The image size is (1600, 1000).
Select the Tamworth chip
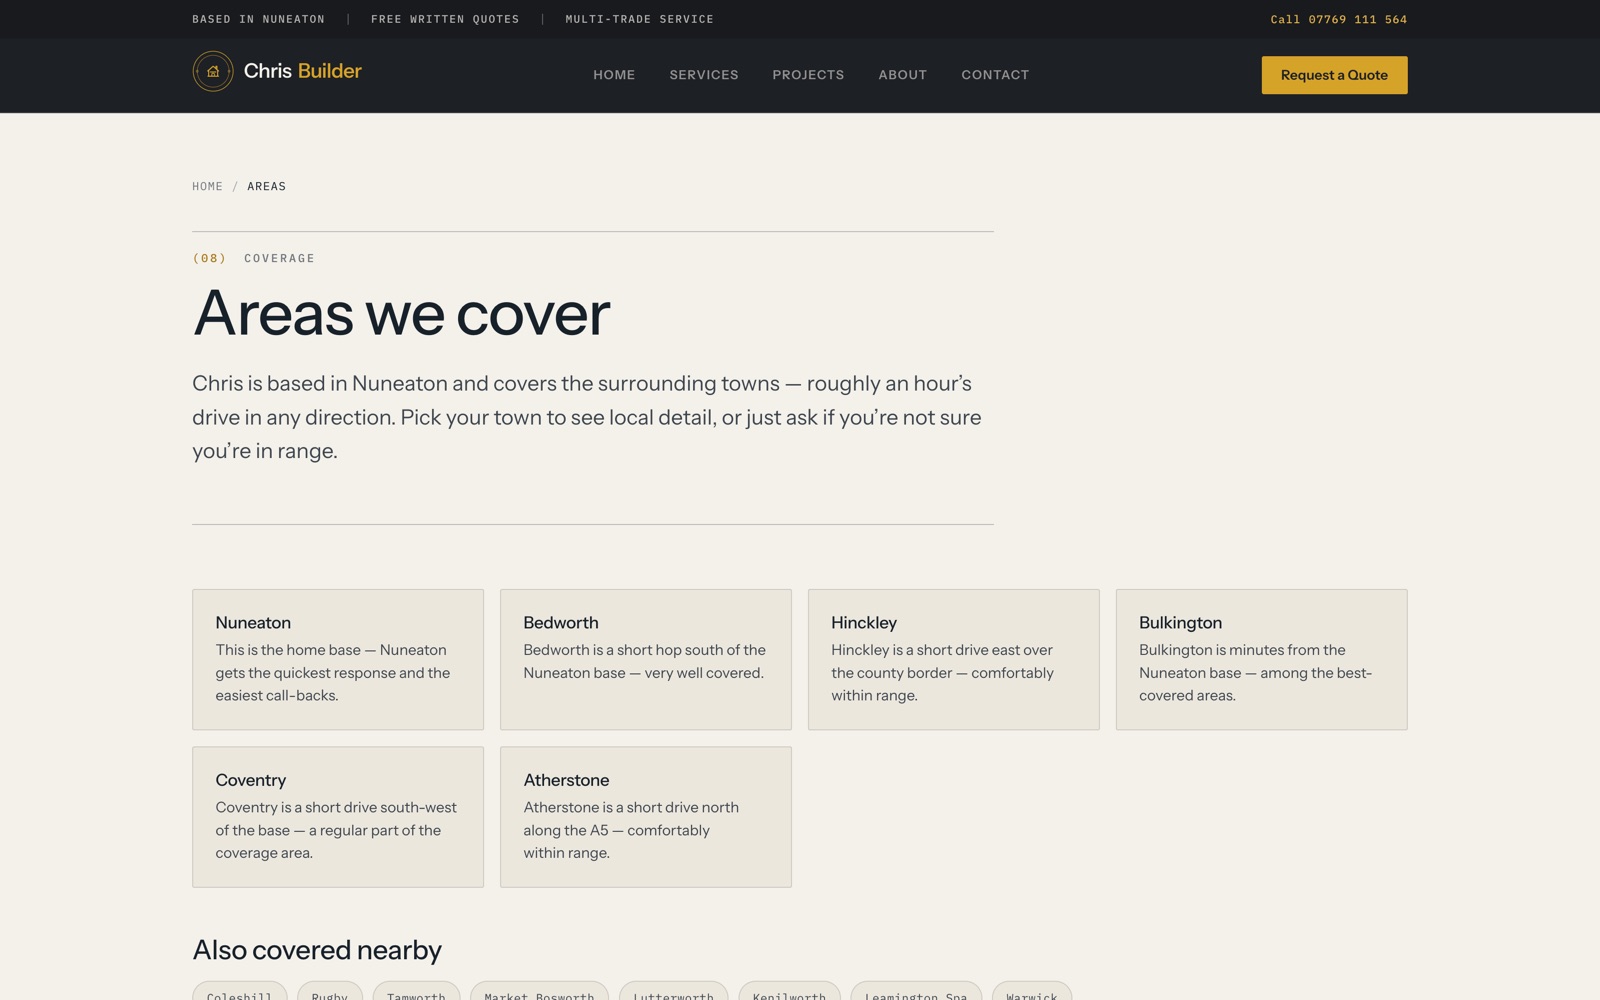tap(416, 992)
